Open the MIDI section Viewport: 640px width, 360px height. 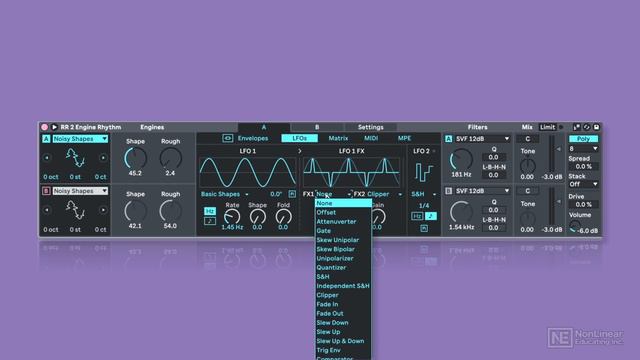(x=371, y=138)
